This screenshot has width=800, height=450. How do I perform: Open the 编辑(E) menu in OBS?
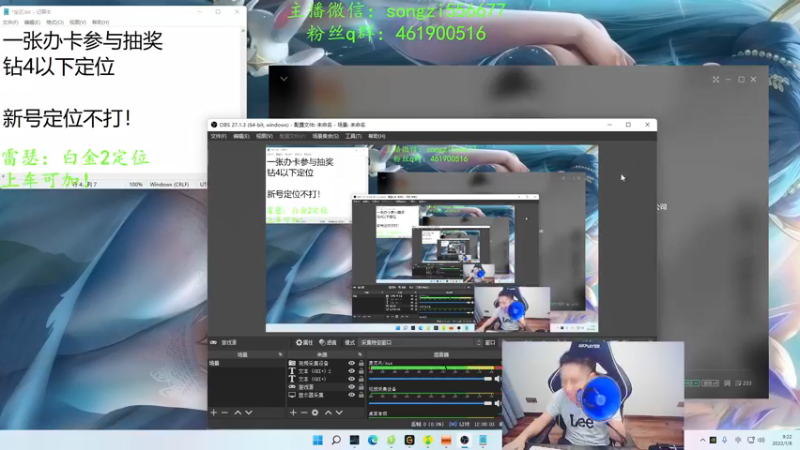click(x=241, y=136)
